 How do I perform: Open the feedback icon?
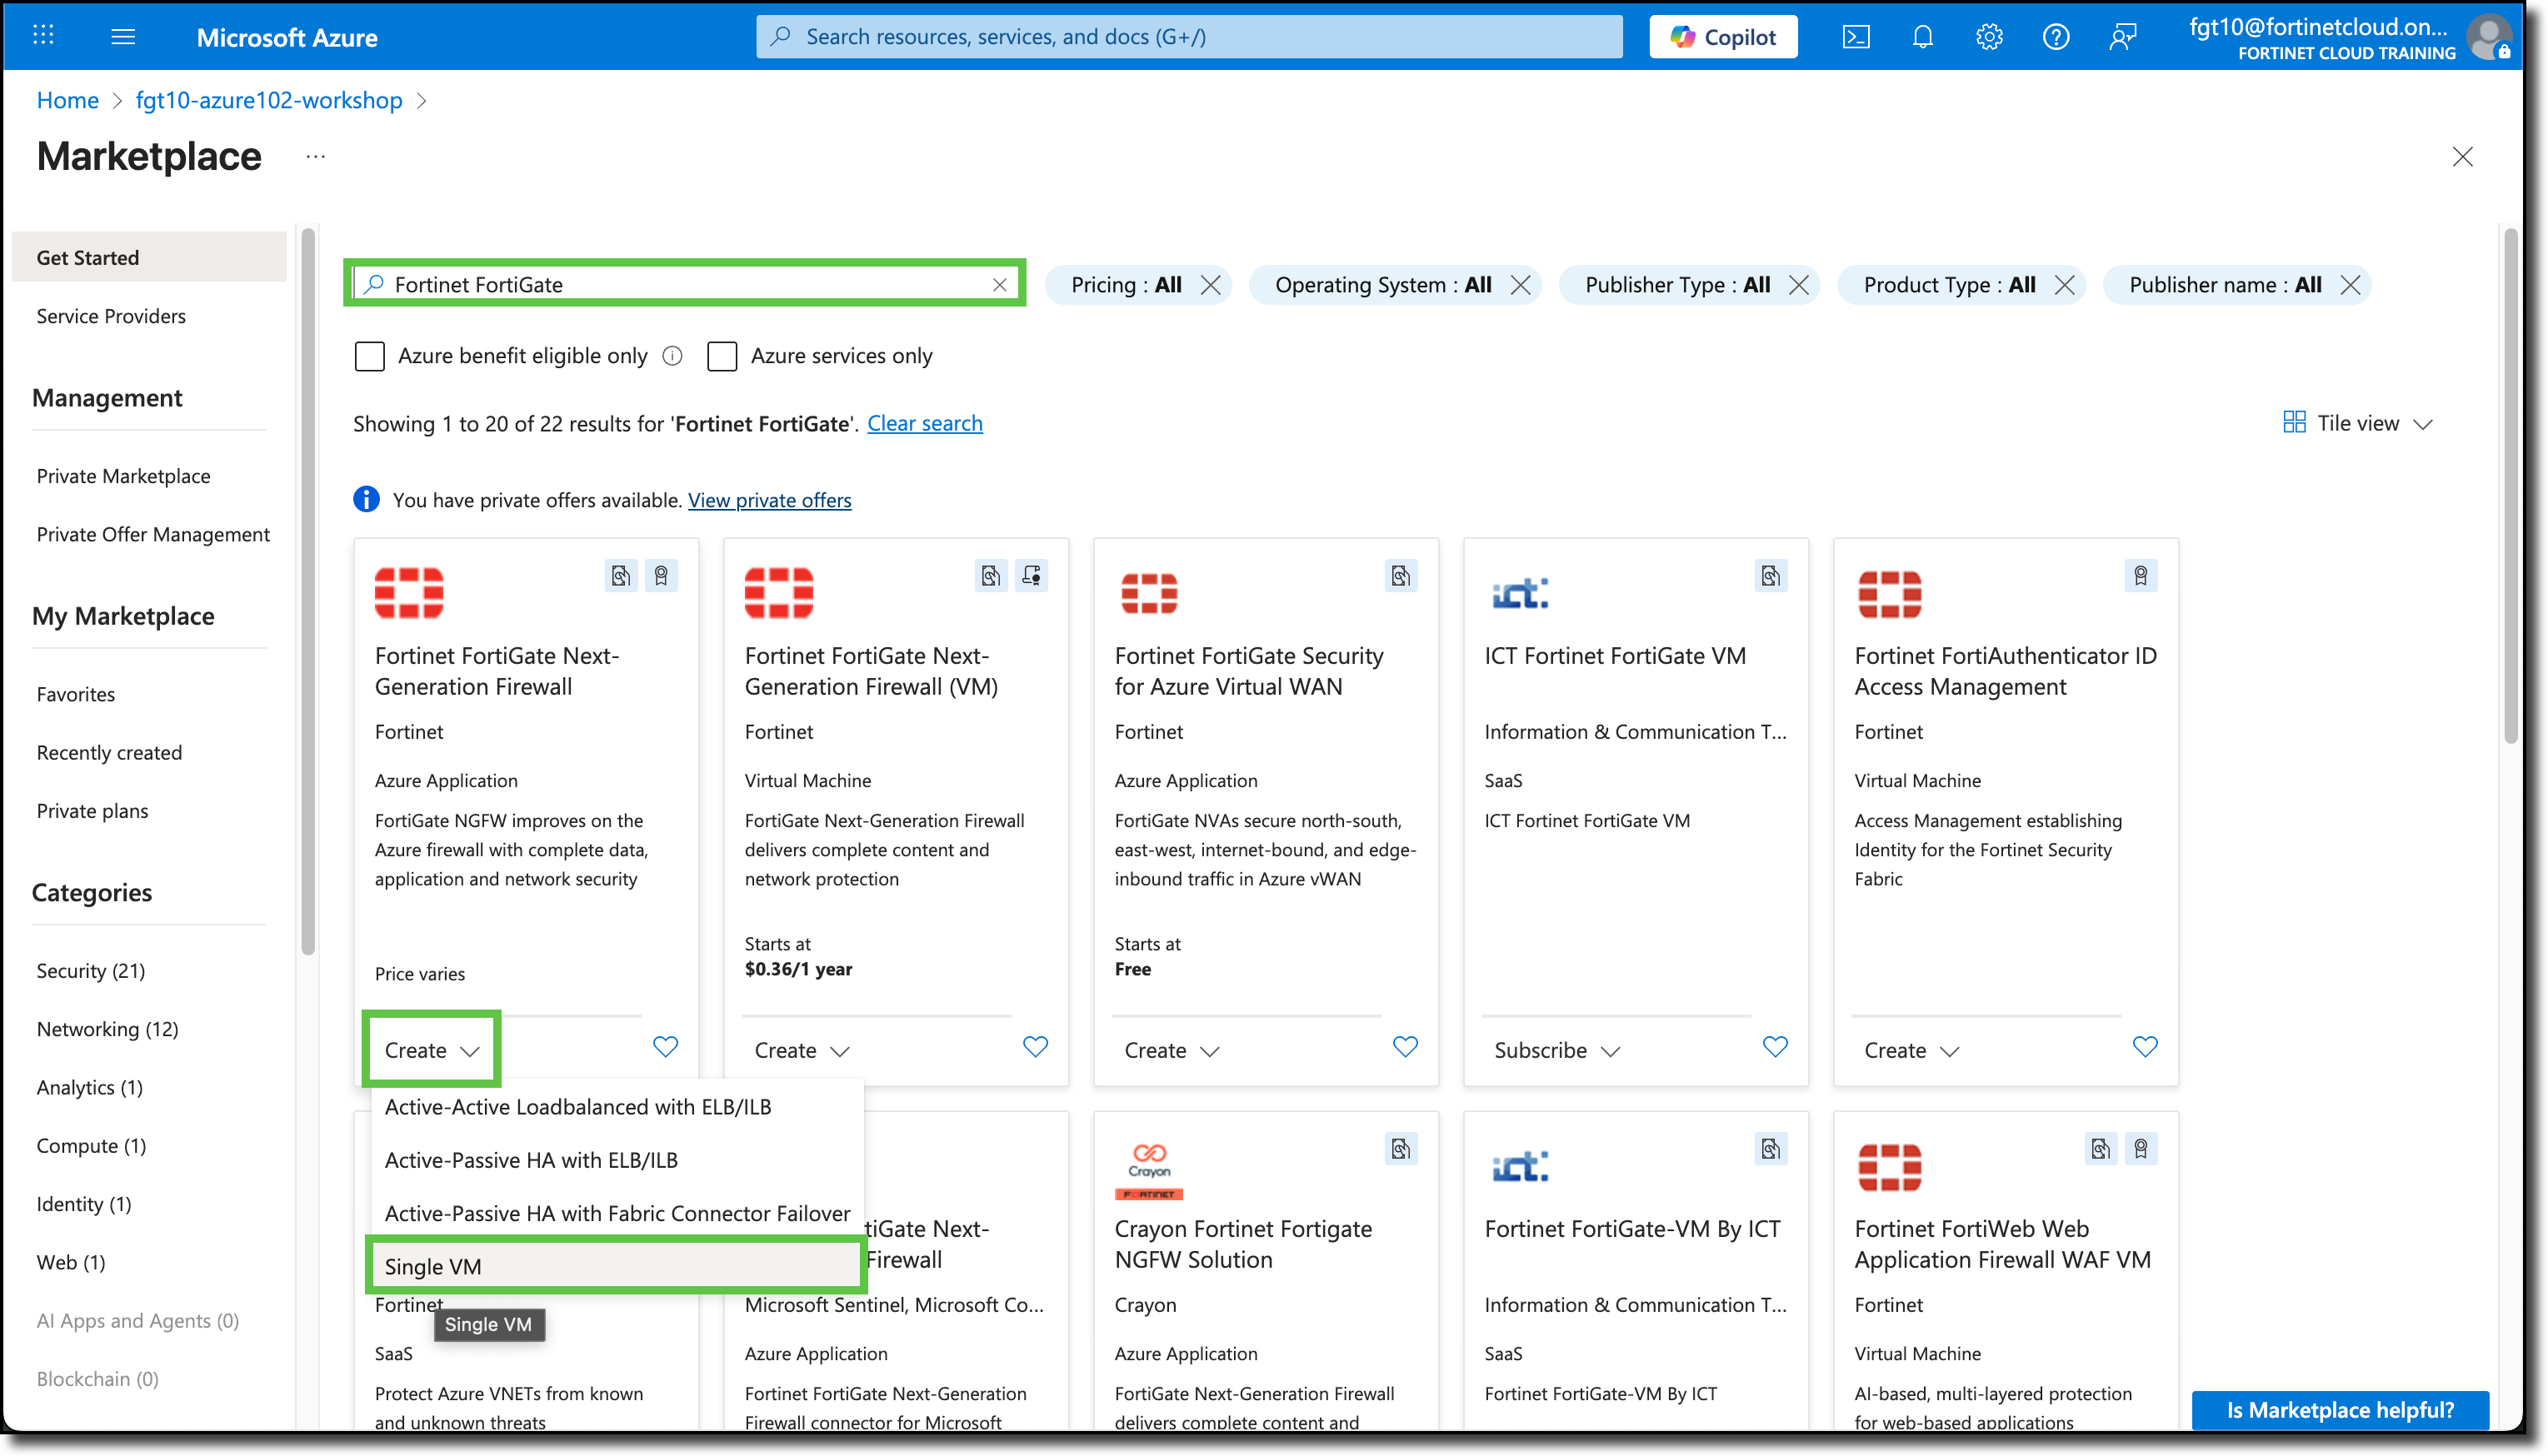click(2122, 36)
